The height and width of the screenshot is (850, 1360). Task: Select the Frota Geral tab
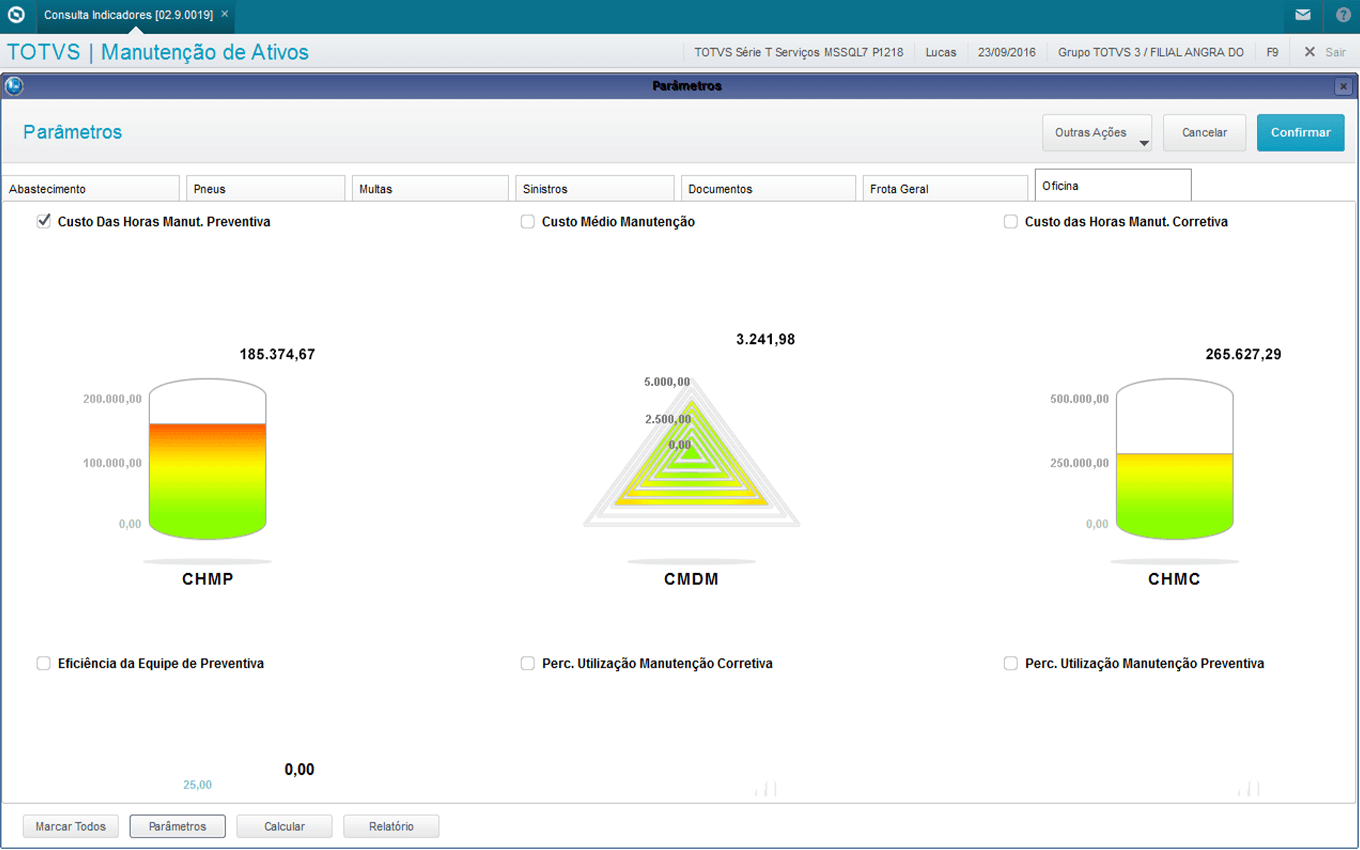944,189
